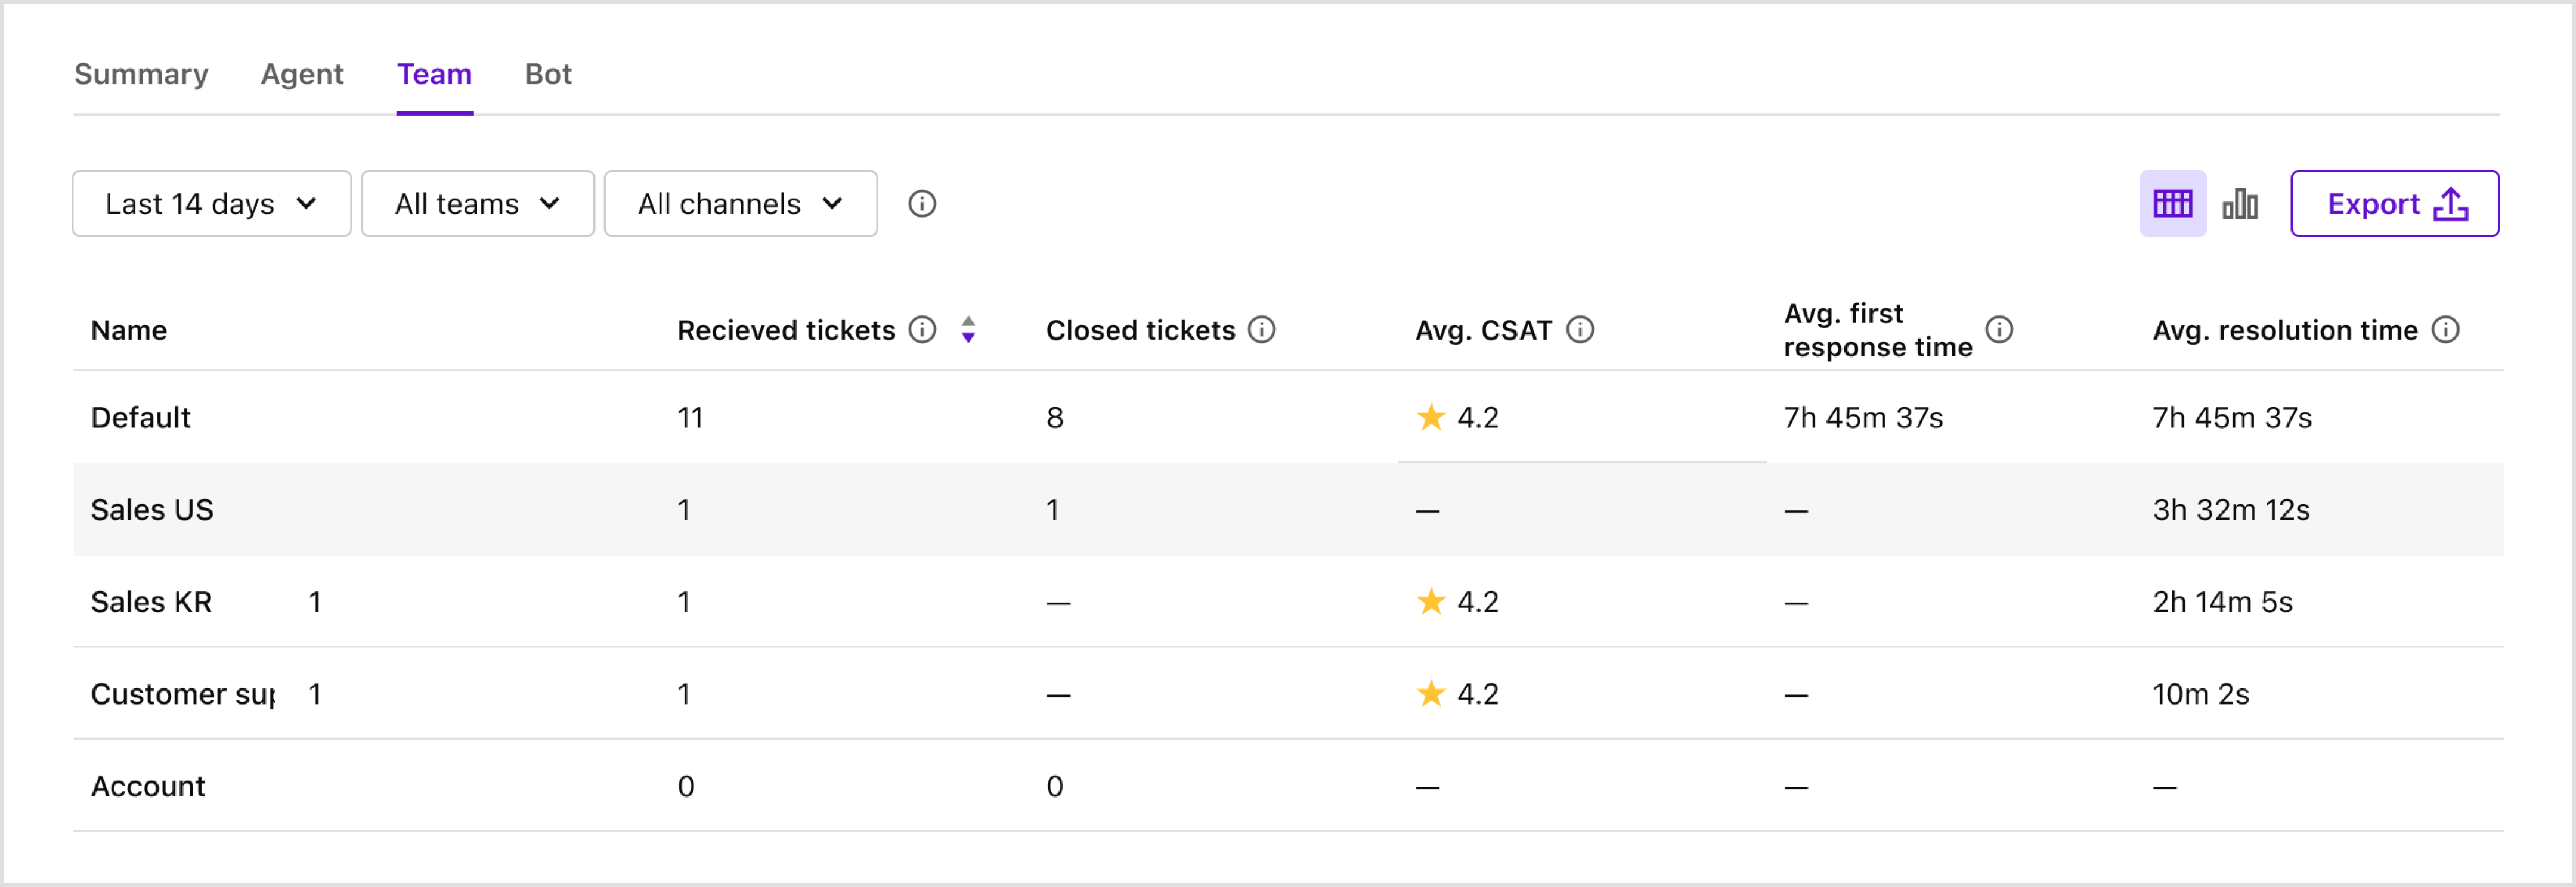Expand the All teams filter
This screenshot has width=2576, height=887.
point(477,203)
